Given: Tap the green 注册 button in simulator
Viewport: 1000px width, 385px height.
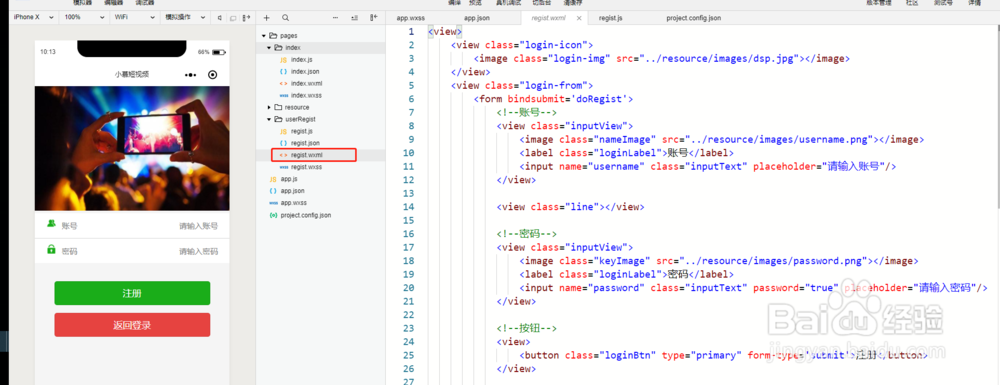Looking at the screenshot, I should pos(132,293).
